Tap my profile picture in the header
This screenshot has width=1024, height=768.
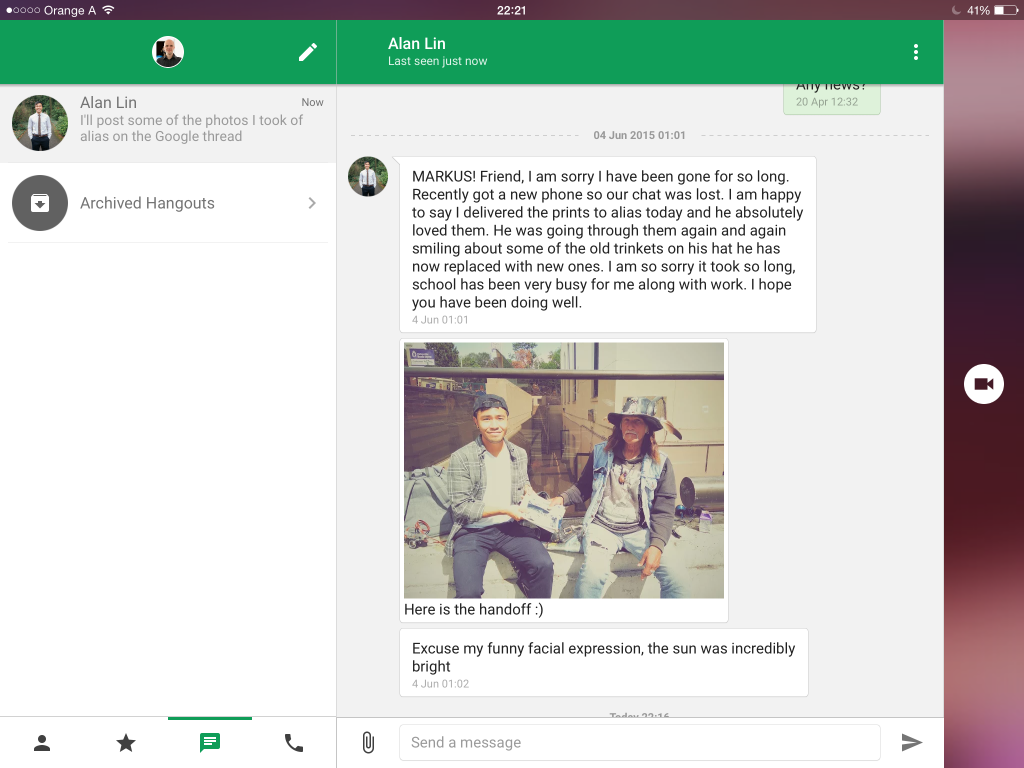(x=168, y=52)
